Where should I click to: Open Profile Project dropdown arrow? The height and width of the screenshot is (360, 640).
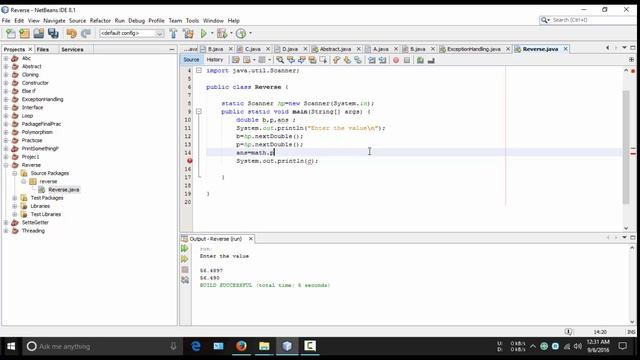pos(250,33)
